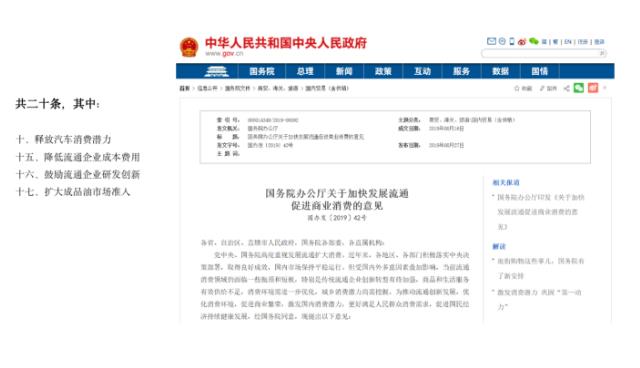Image resolution: width=640 pixels, height=368 pixels.
Task: Click the EN language link
Action: 568,42
